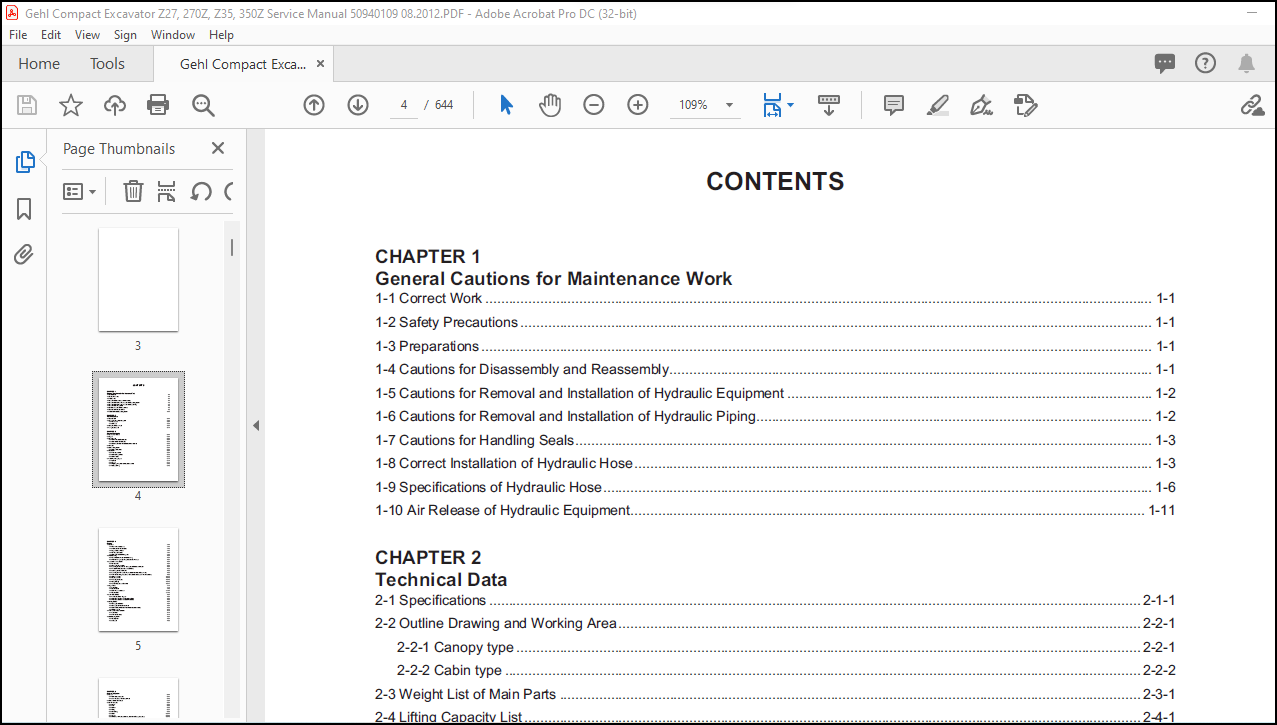Screen dimensions: 1277x725
Task: Select page 4 thumbnail
Action: 138,429
